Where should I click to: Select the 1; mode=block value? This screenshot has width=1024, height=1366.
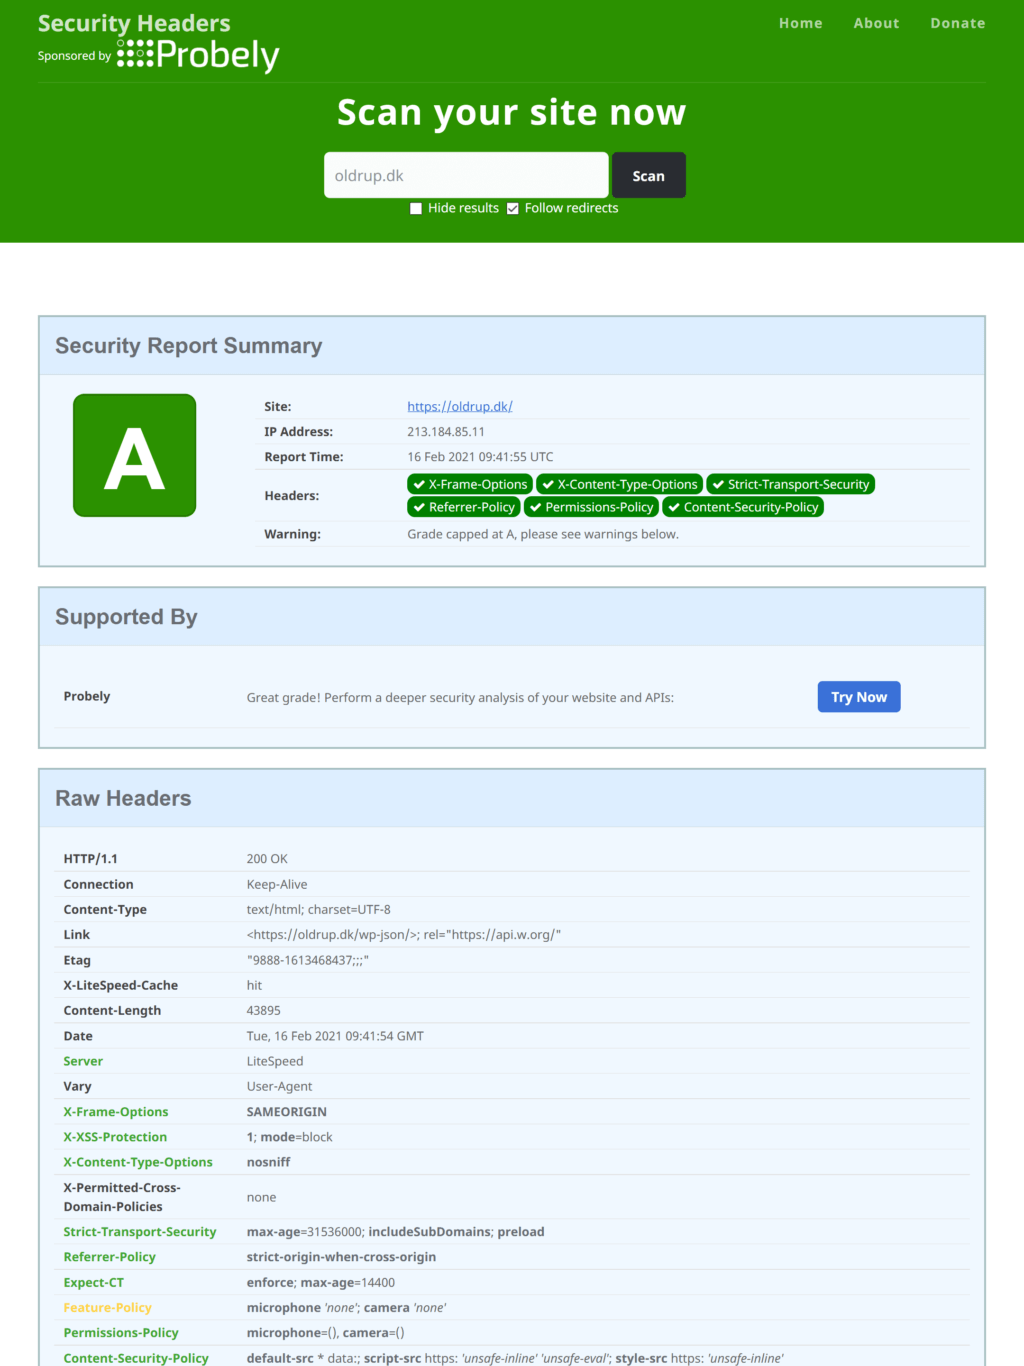pyautogui.click(x=290, y=1137)
